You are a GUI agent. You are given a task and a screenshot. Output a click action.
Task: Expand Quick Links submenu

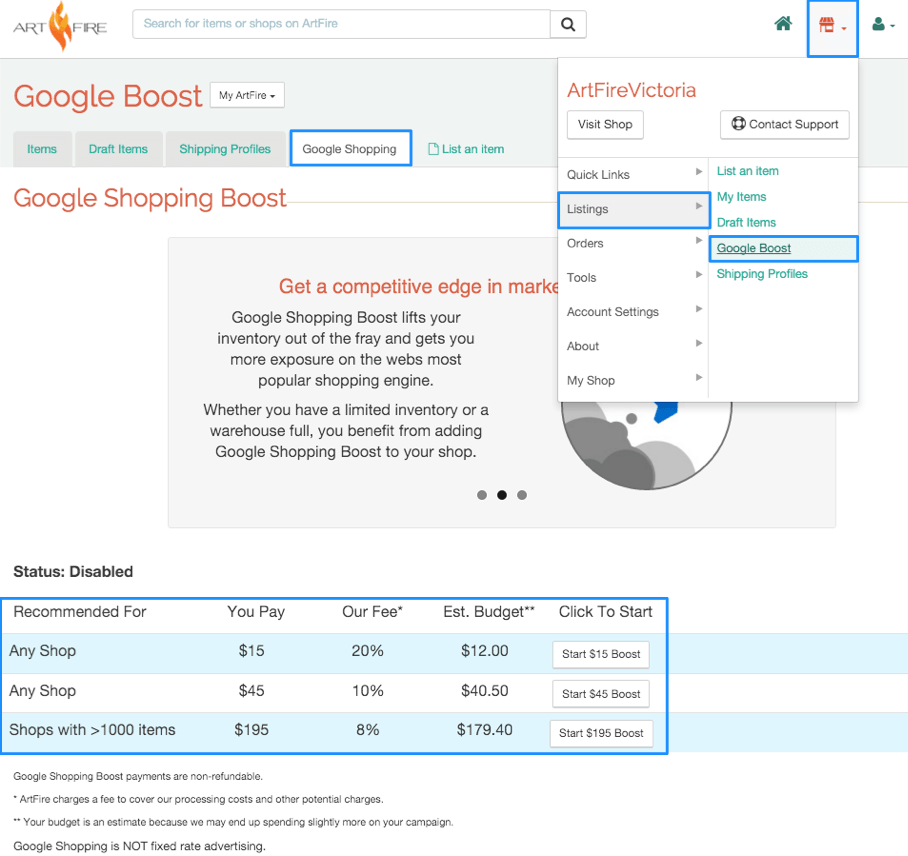tap(634, 174)
